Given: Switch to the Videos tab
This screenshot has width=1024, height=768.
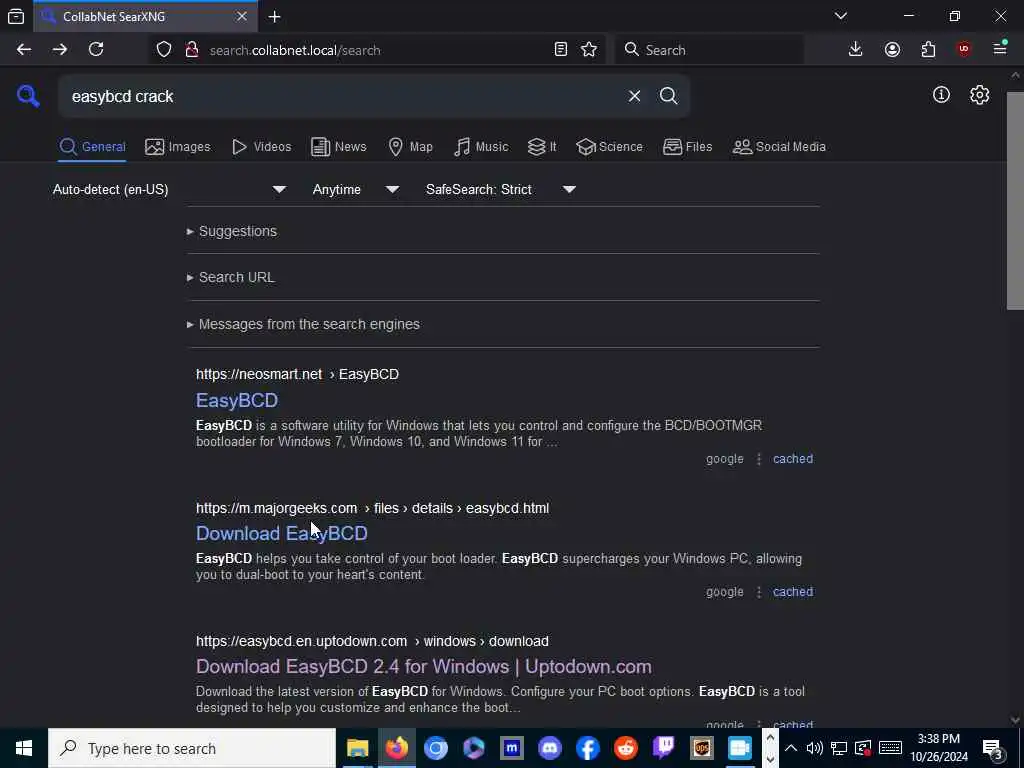Looking at the screenshot, I should [261, 147].
